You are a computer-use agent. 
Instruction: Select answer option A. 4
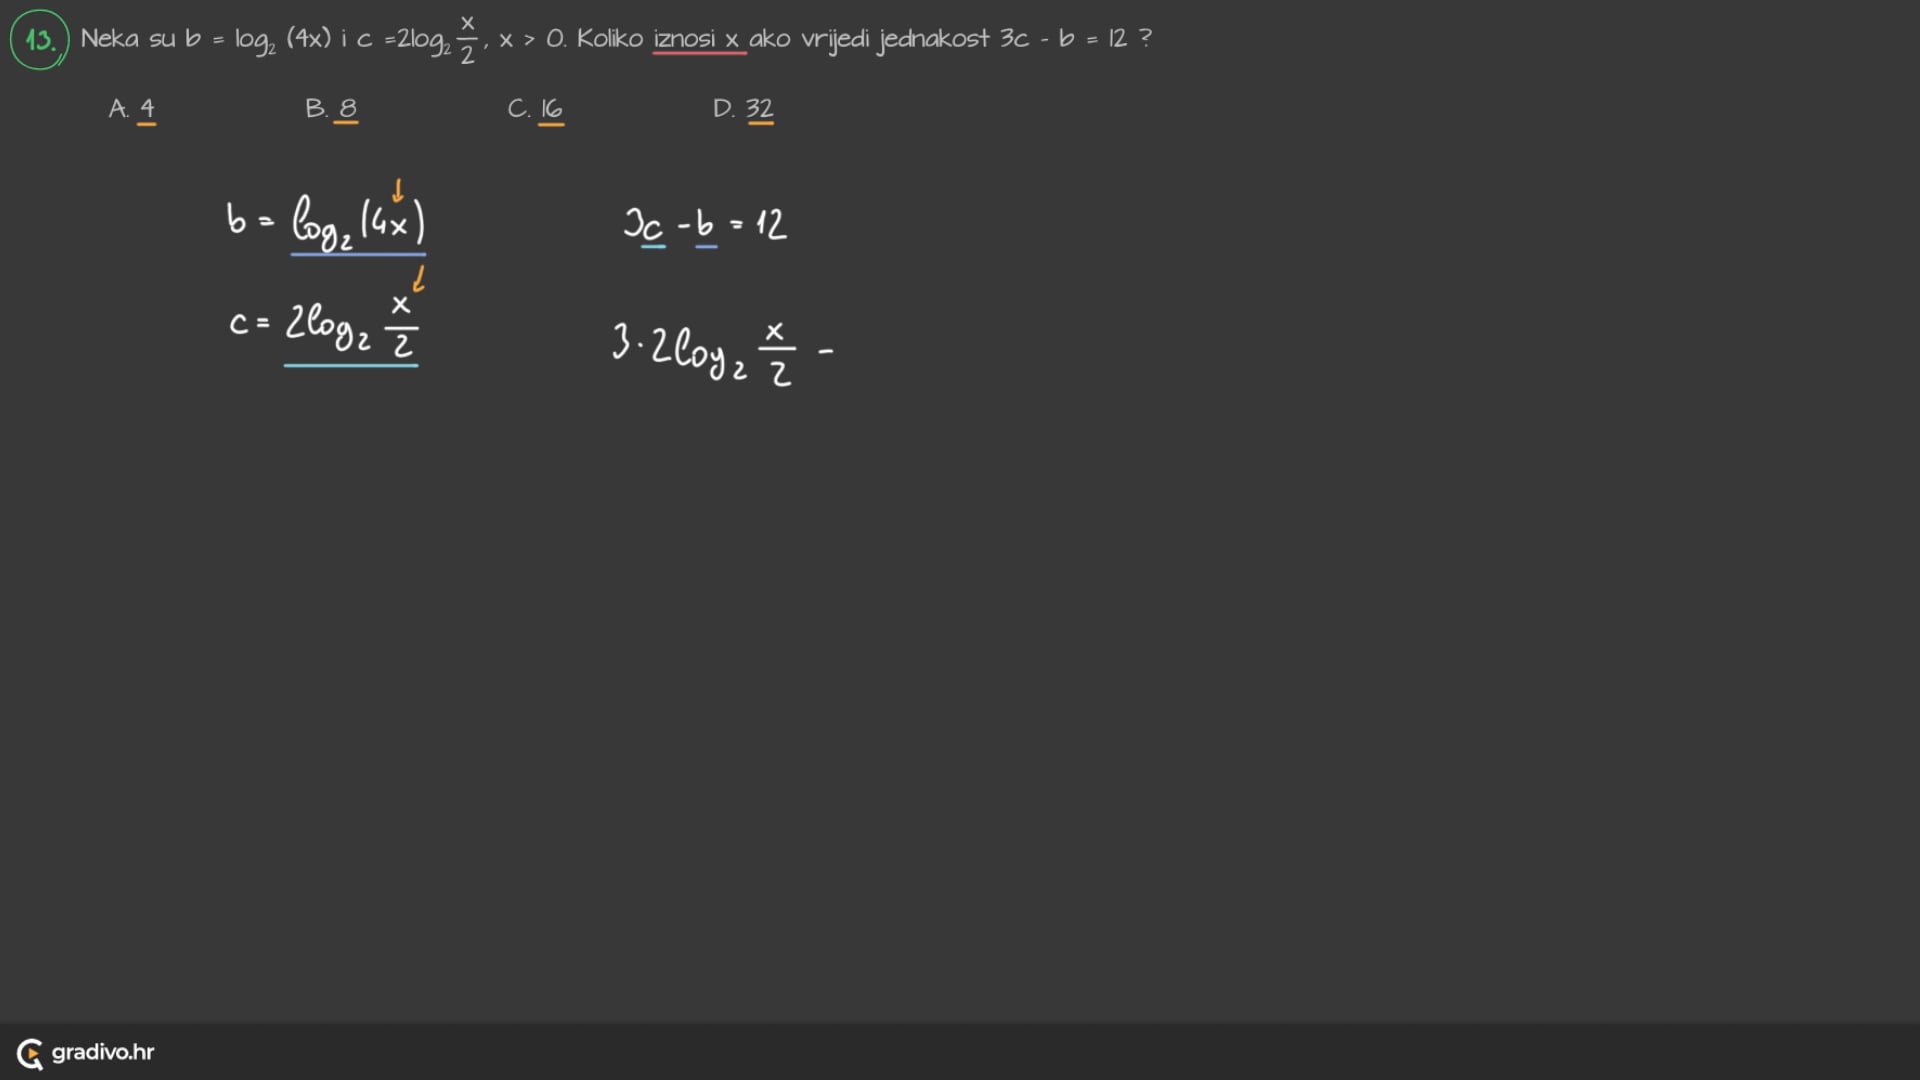[133, 109]
